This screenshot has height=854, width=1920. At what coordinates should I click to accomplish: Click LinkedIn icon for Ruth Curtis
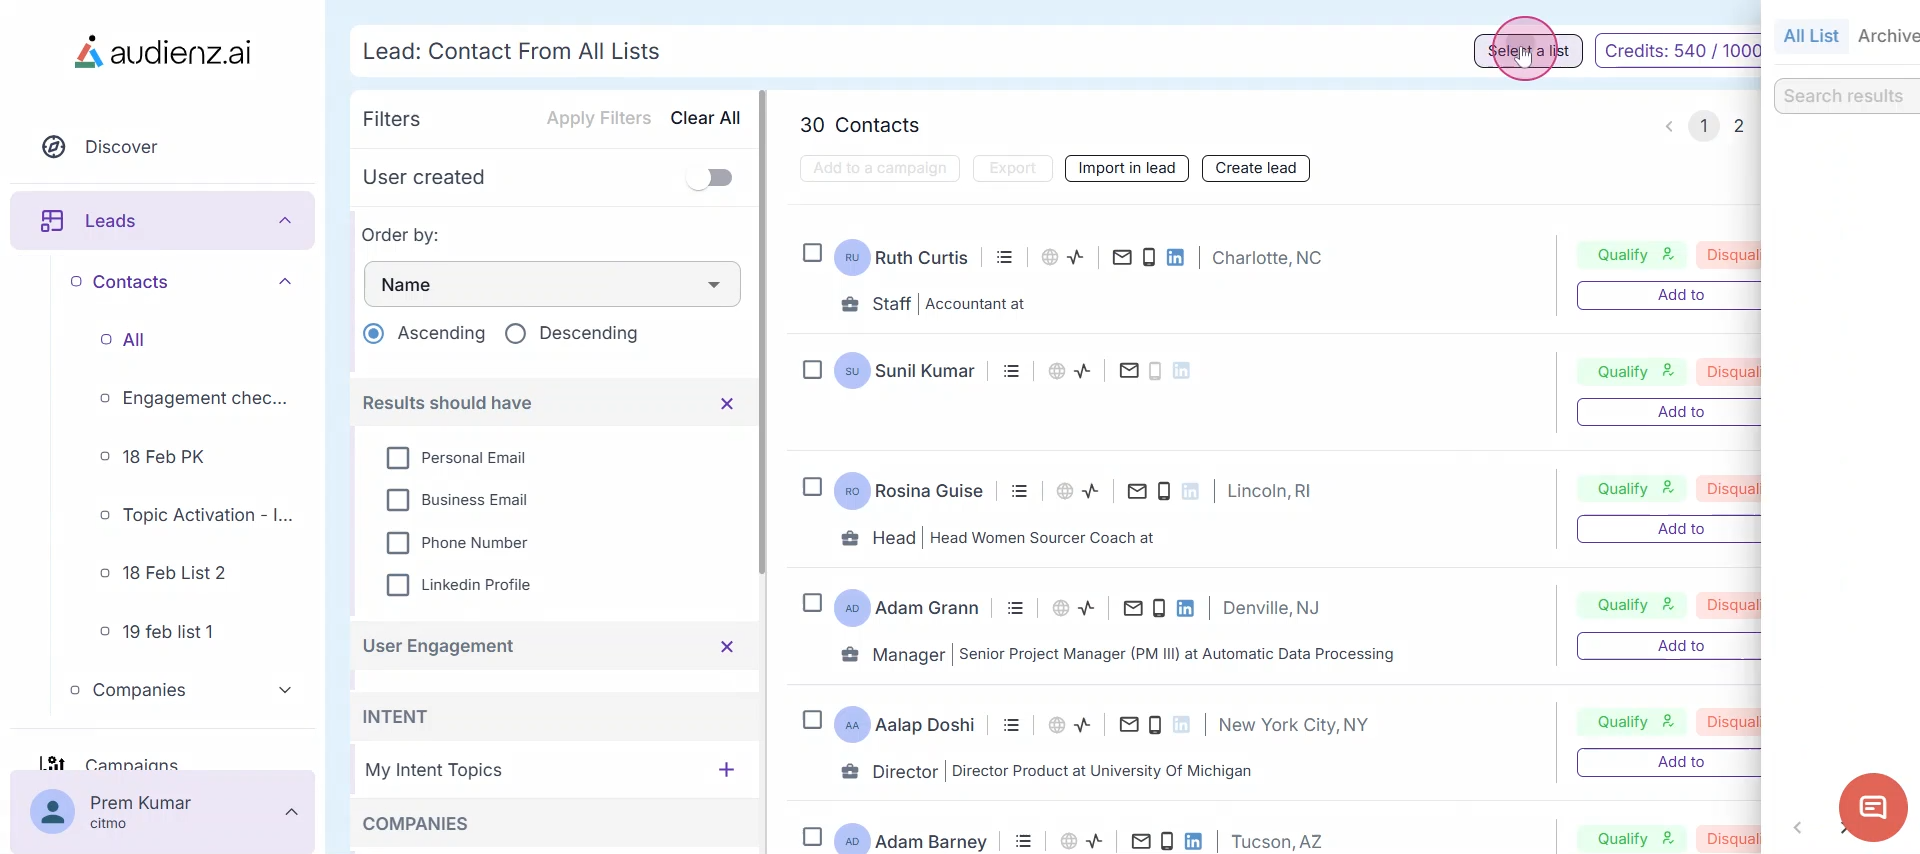[1175, 258]
